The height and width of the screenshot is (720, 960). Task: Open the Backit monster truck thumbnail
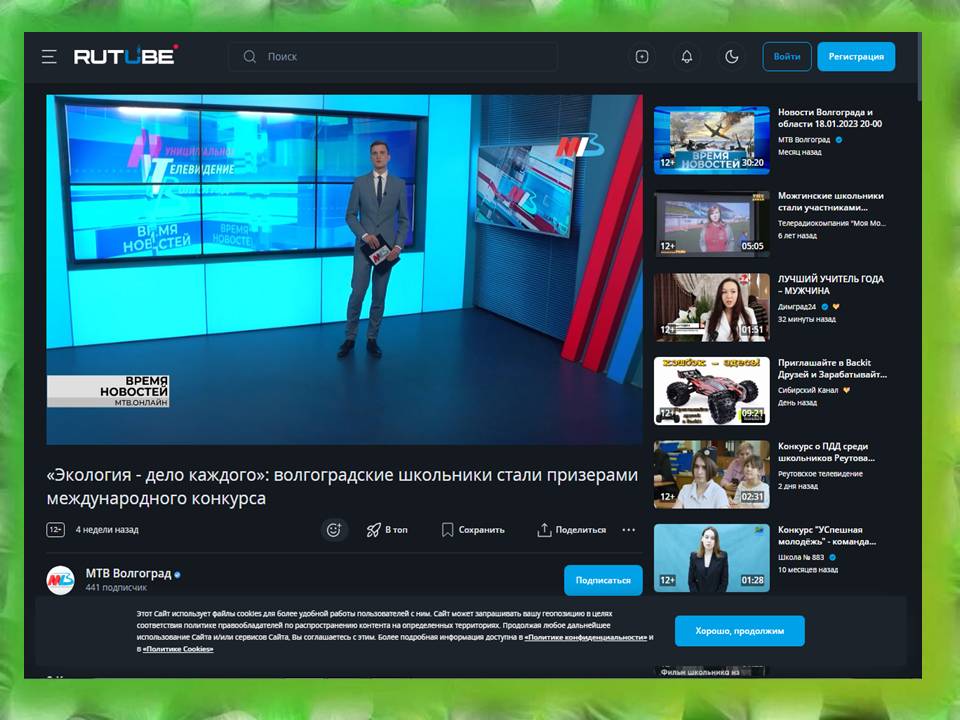[x=711, y=391]
